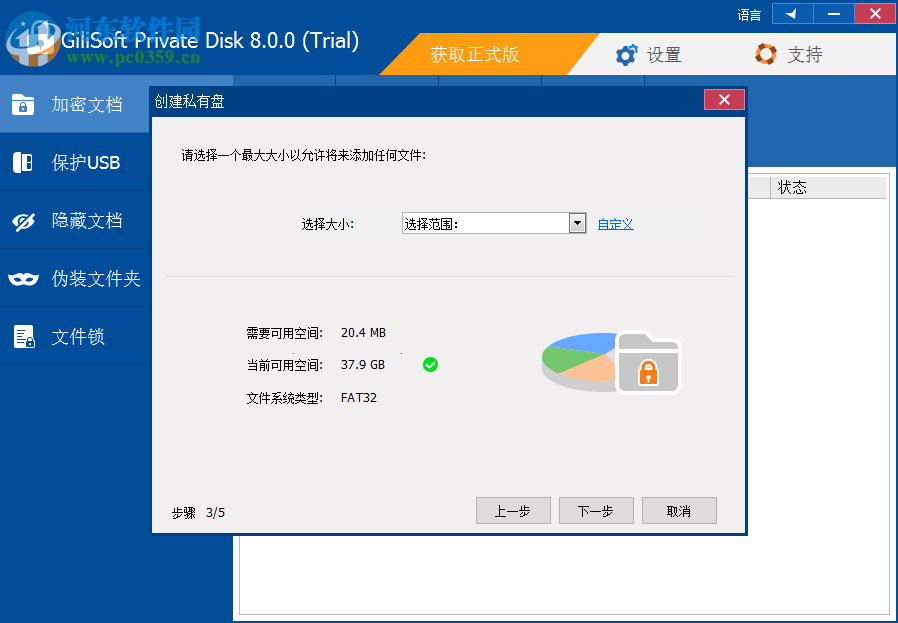Click the 取消 cancel button

679,510
